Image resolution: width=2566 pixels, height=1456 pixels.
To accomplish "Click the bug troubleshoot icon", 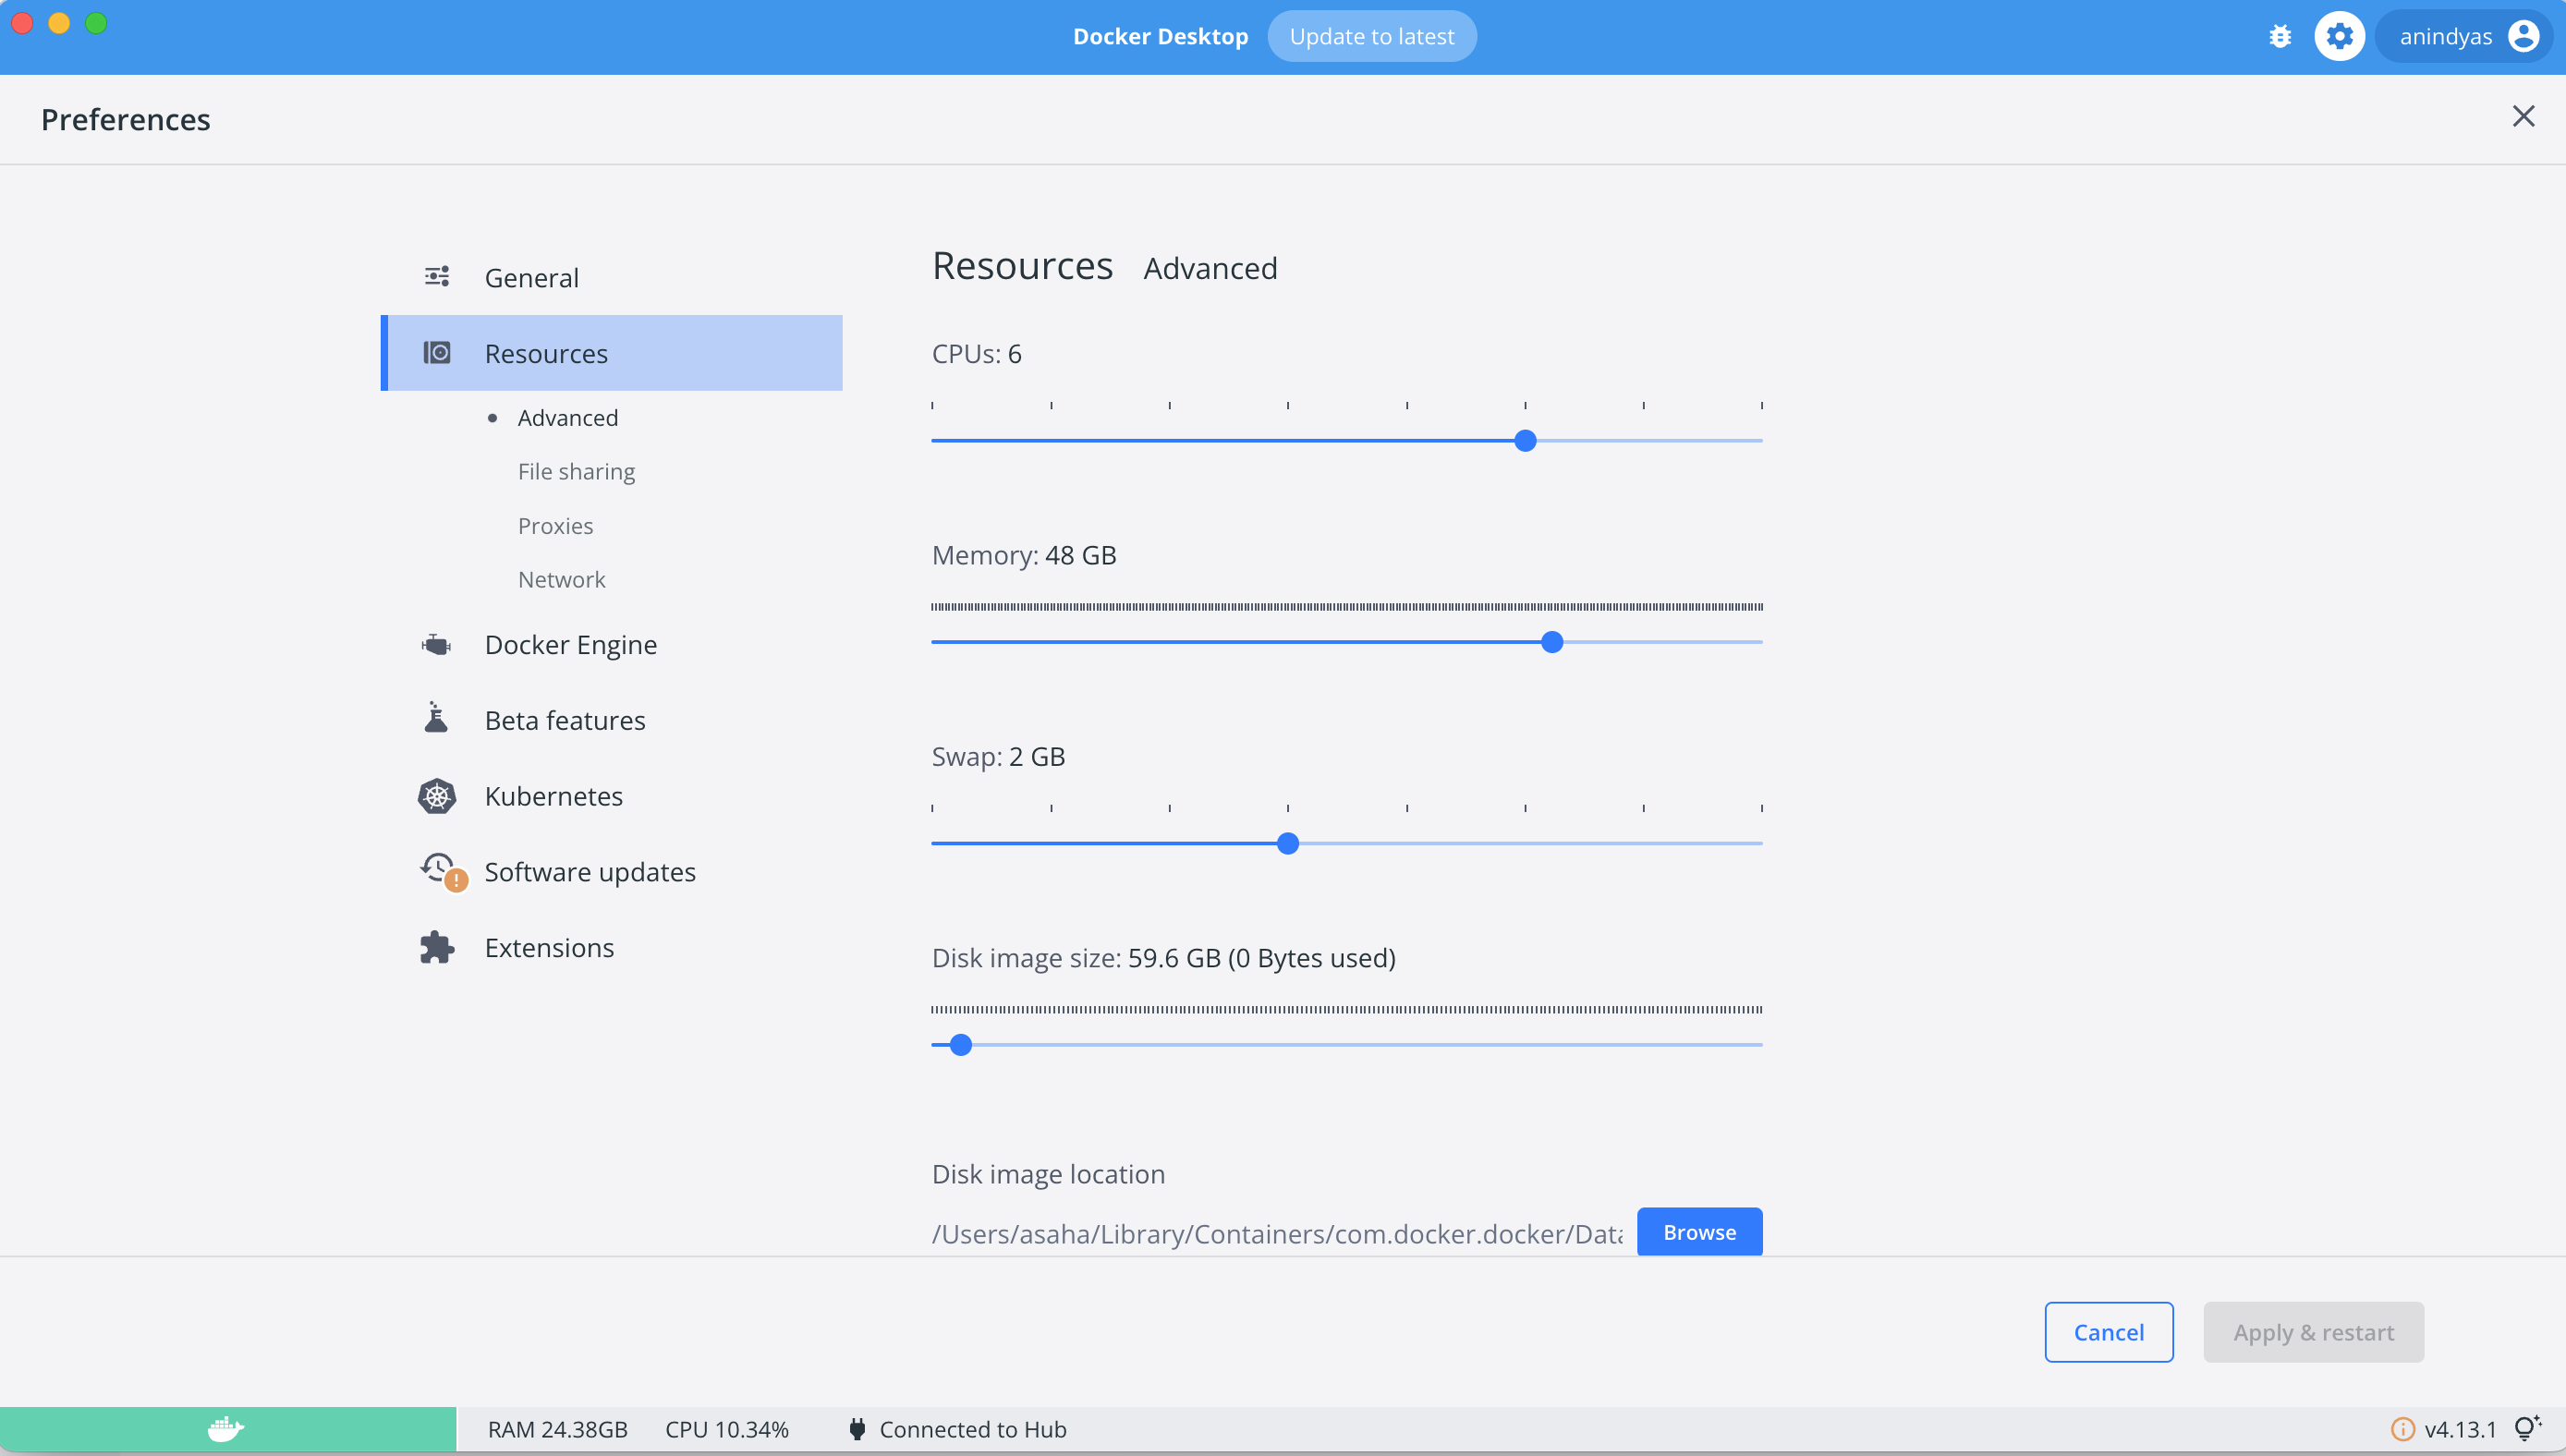I will pyautogui.click(x=2279, y=37).
